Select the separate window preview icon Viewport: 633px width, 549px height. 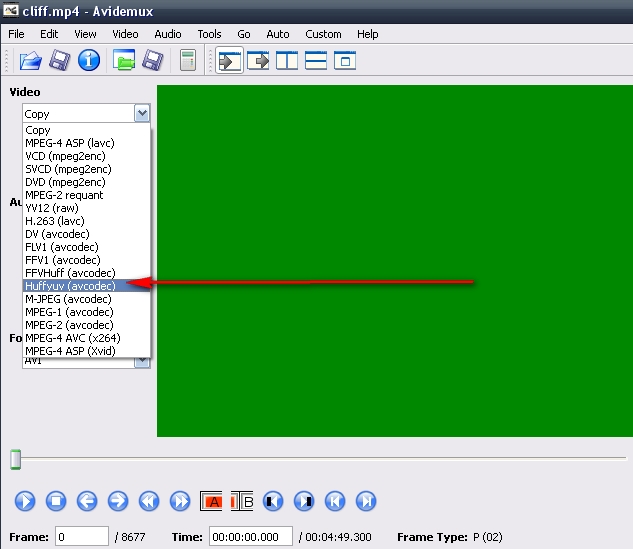[345, 61]
